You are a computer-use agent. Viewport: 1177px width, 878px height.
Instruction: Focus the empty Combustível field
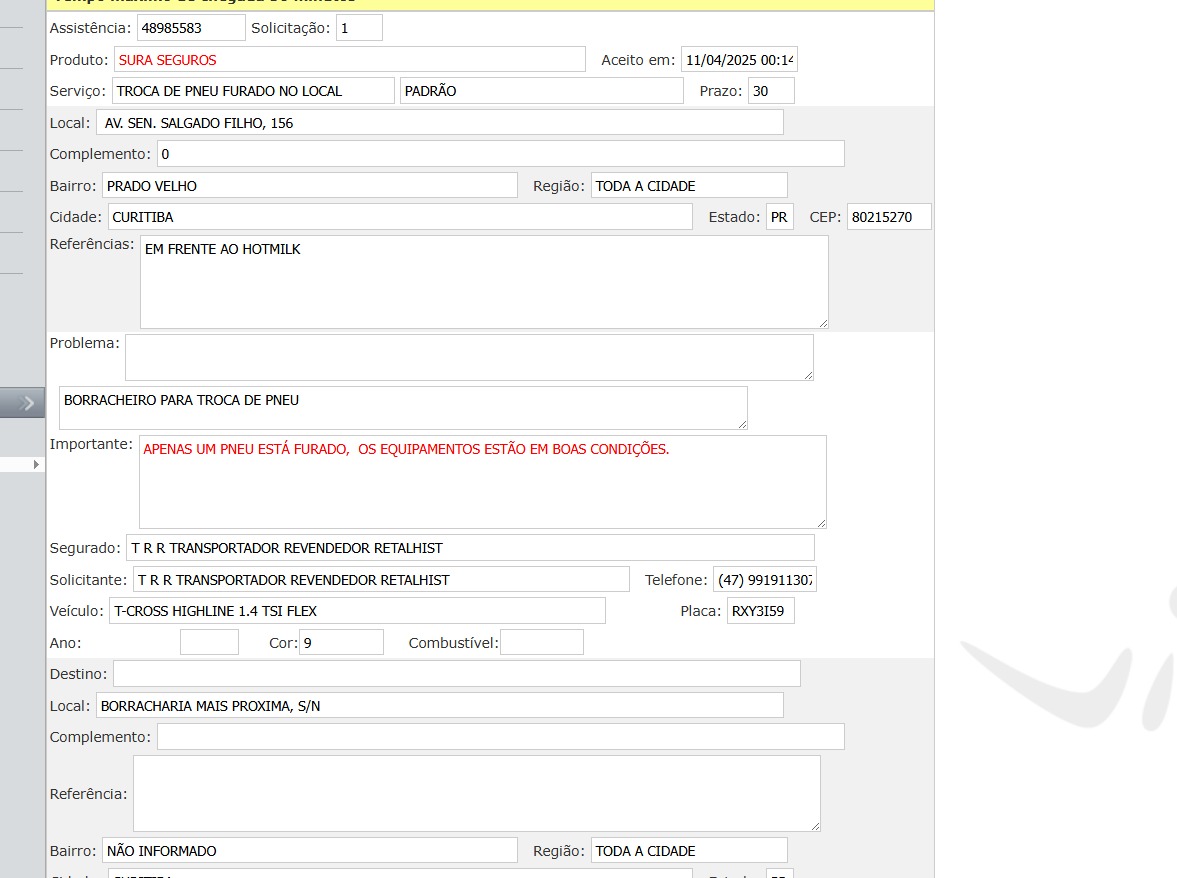pyautogui.click(x=542, y=642)
